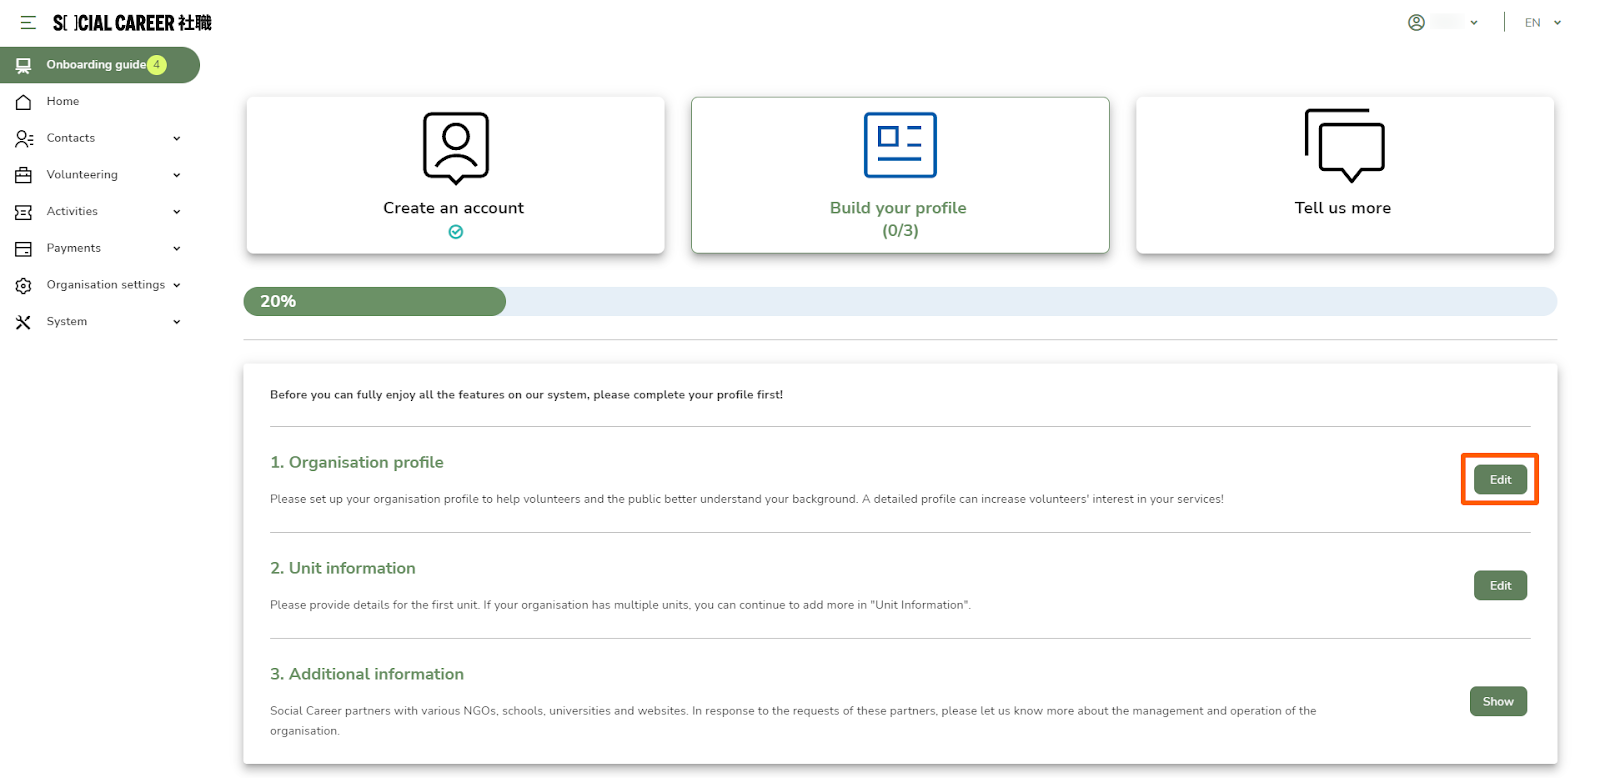Click the 'Before you can fully enjoy' notice text
This screenshot has height=778, width=1600.
(x=527, y=395)
